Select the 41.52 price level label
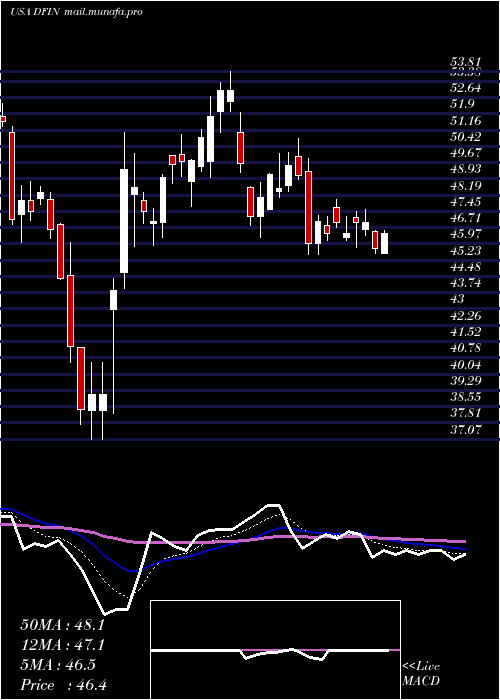Image resolution: width=500 pixels, height=700 pixels. tap(466, 332)
